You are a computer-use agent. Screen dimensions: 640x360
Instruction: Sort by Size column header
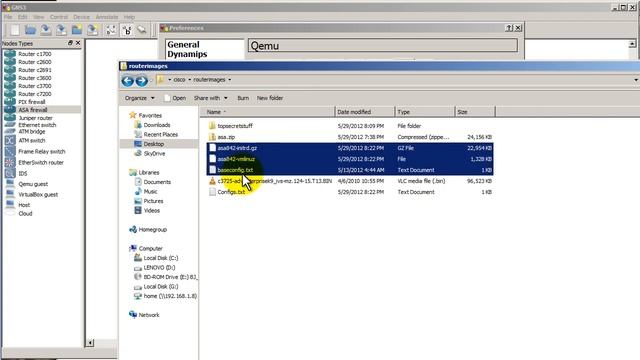(475, 112)
